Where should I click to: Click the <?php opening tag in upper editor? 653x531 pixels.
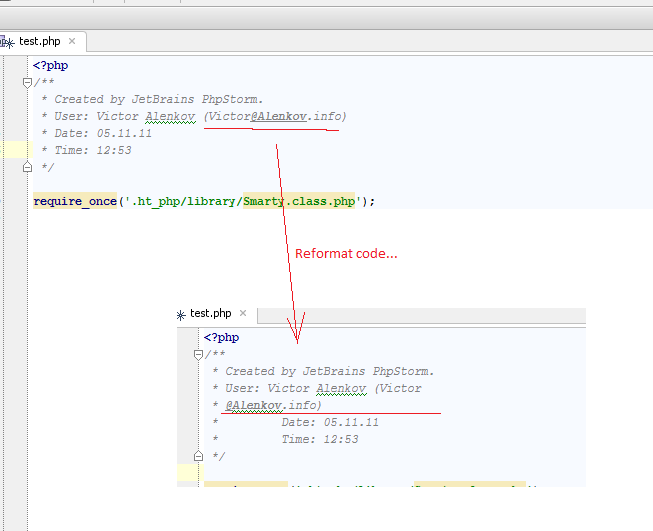50,65
